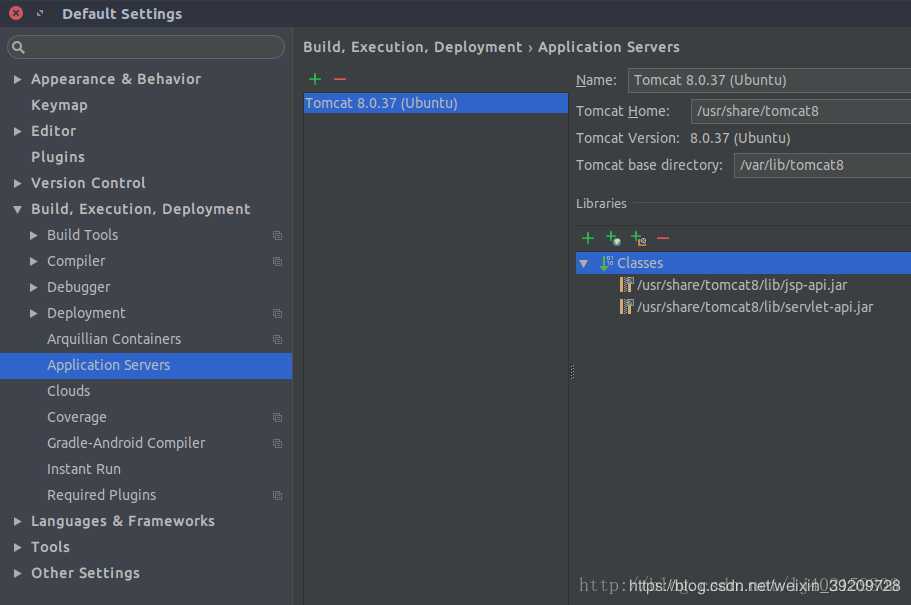Expand the Debugger node arrow

[x=34, y=287]
